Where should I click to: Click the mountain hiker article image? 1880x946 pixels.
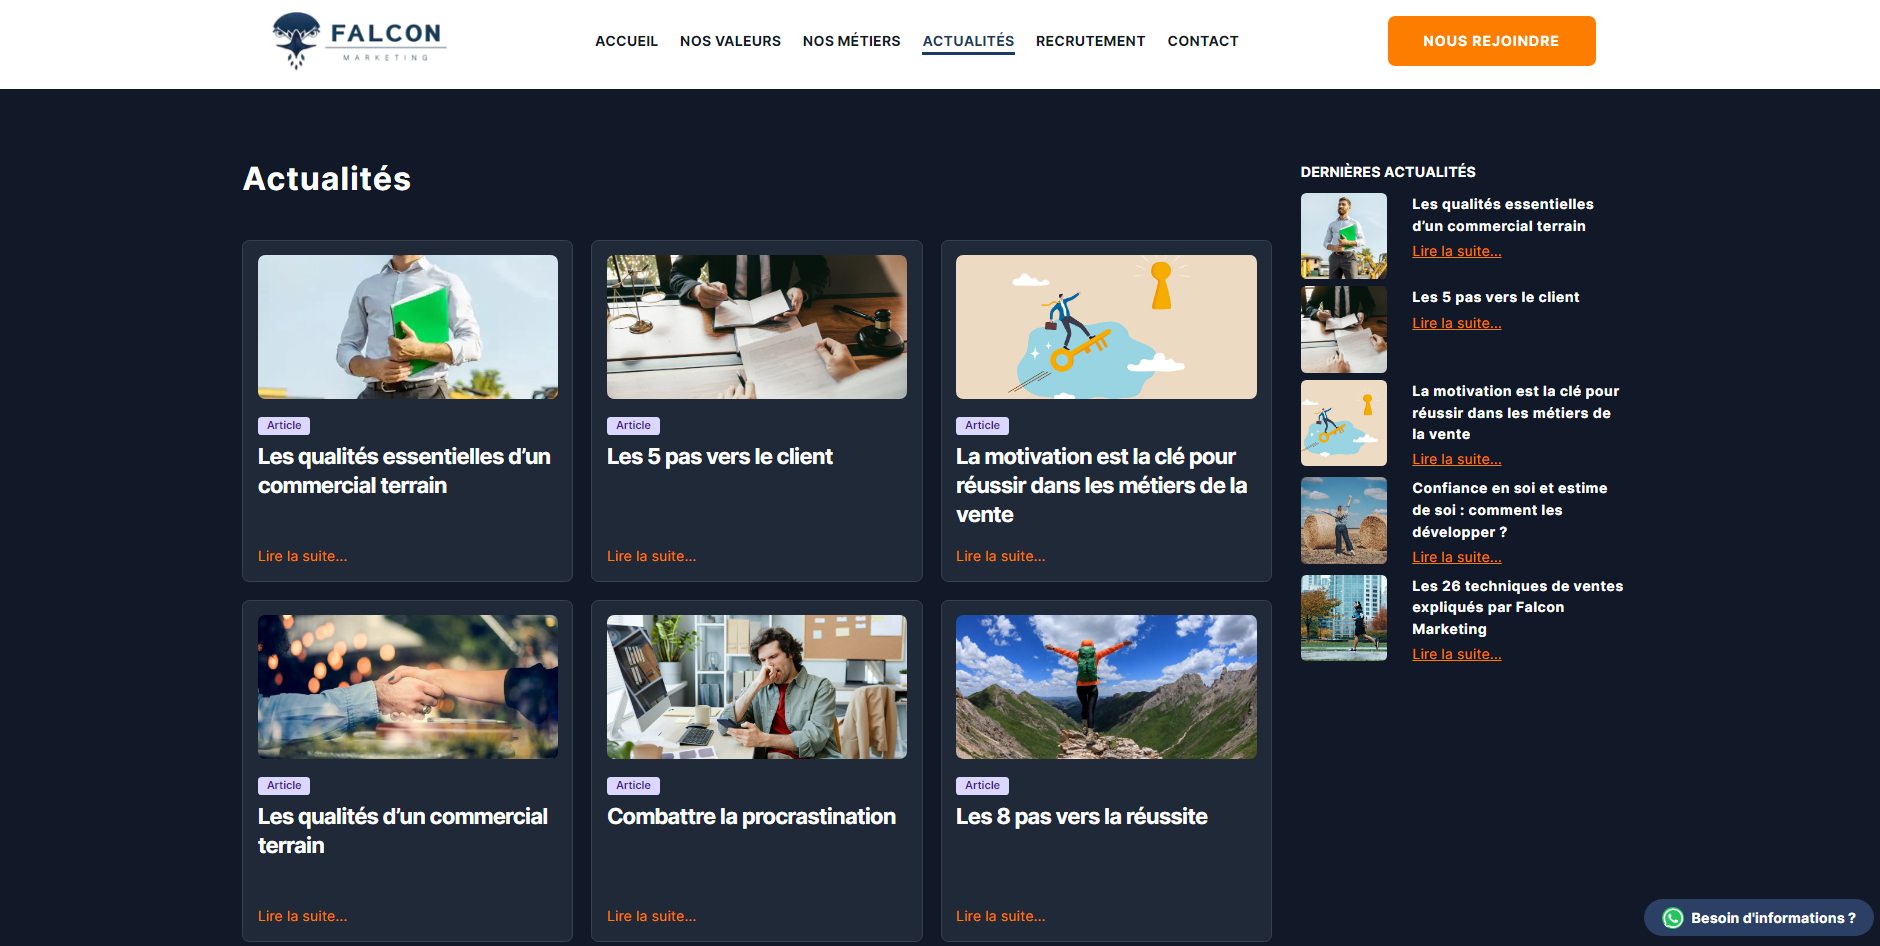pyautogui.click(x=1106, y=687)
